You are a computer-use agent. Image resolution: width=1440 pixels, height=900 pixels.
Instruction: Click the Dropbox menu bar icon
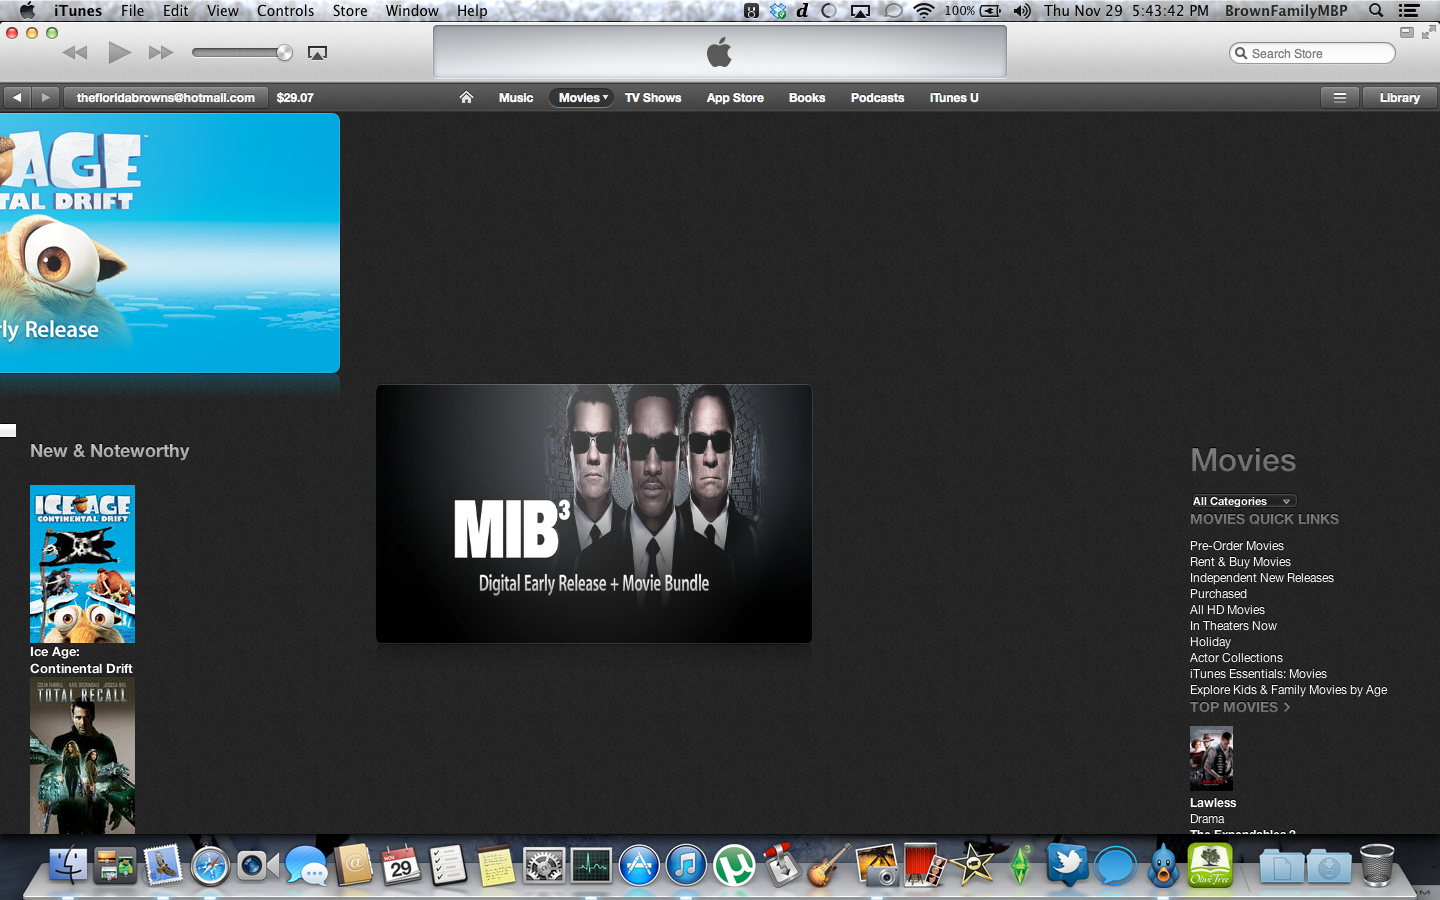coord(778,11)
